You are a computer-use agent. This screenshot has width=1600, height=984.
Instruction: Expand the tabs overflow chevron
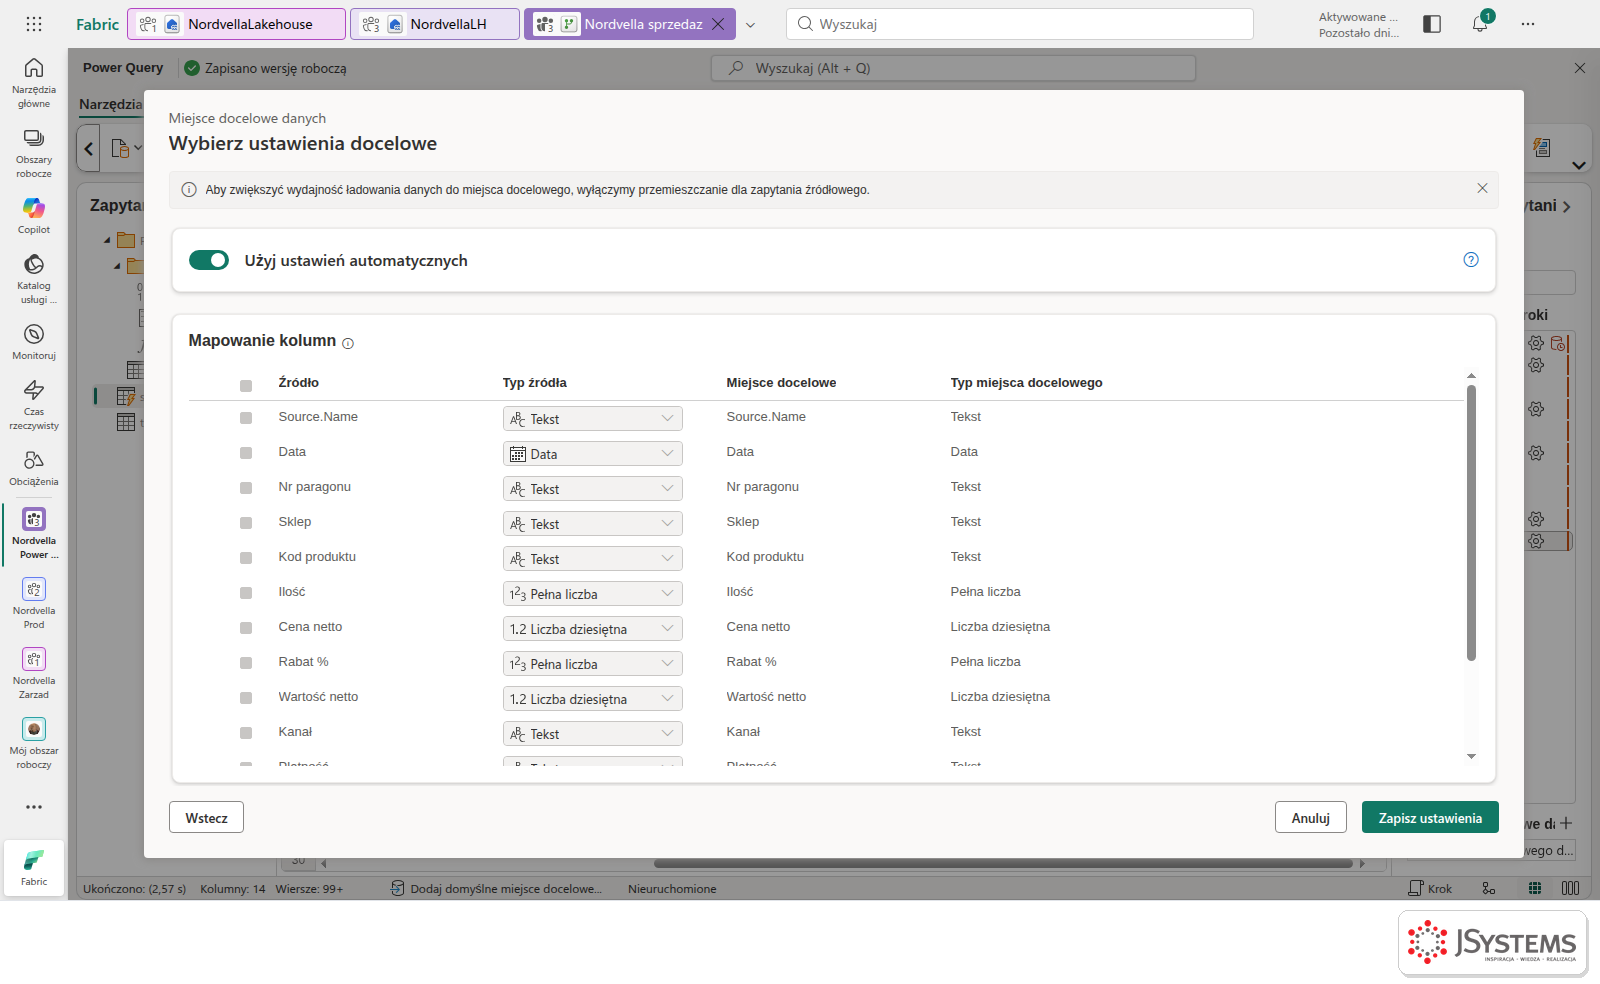click(751, 24)
